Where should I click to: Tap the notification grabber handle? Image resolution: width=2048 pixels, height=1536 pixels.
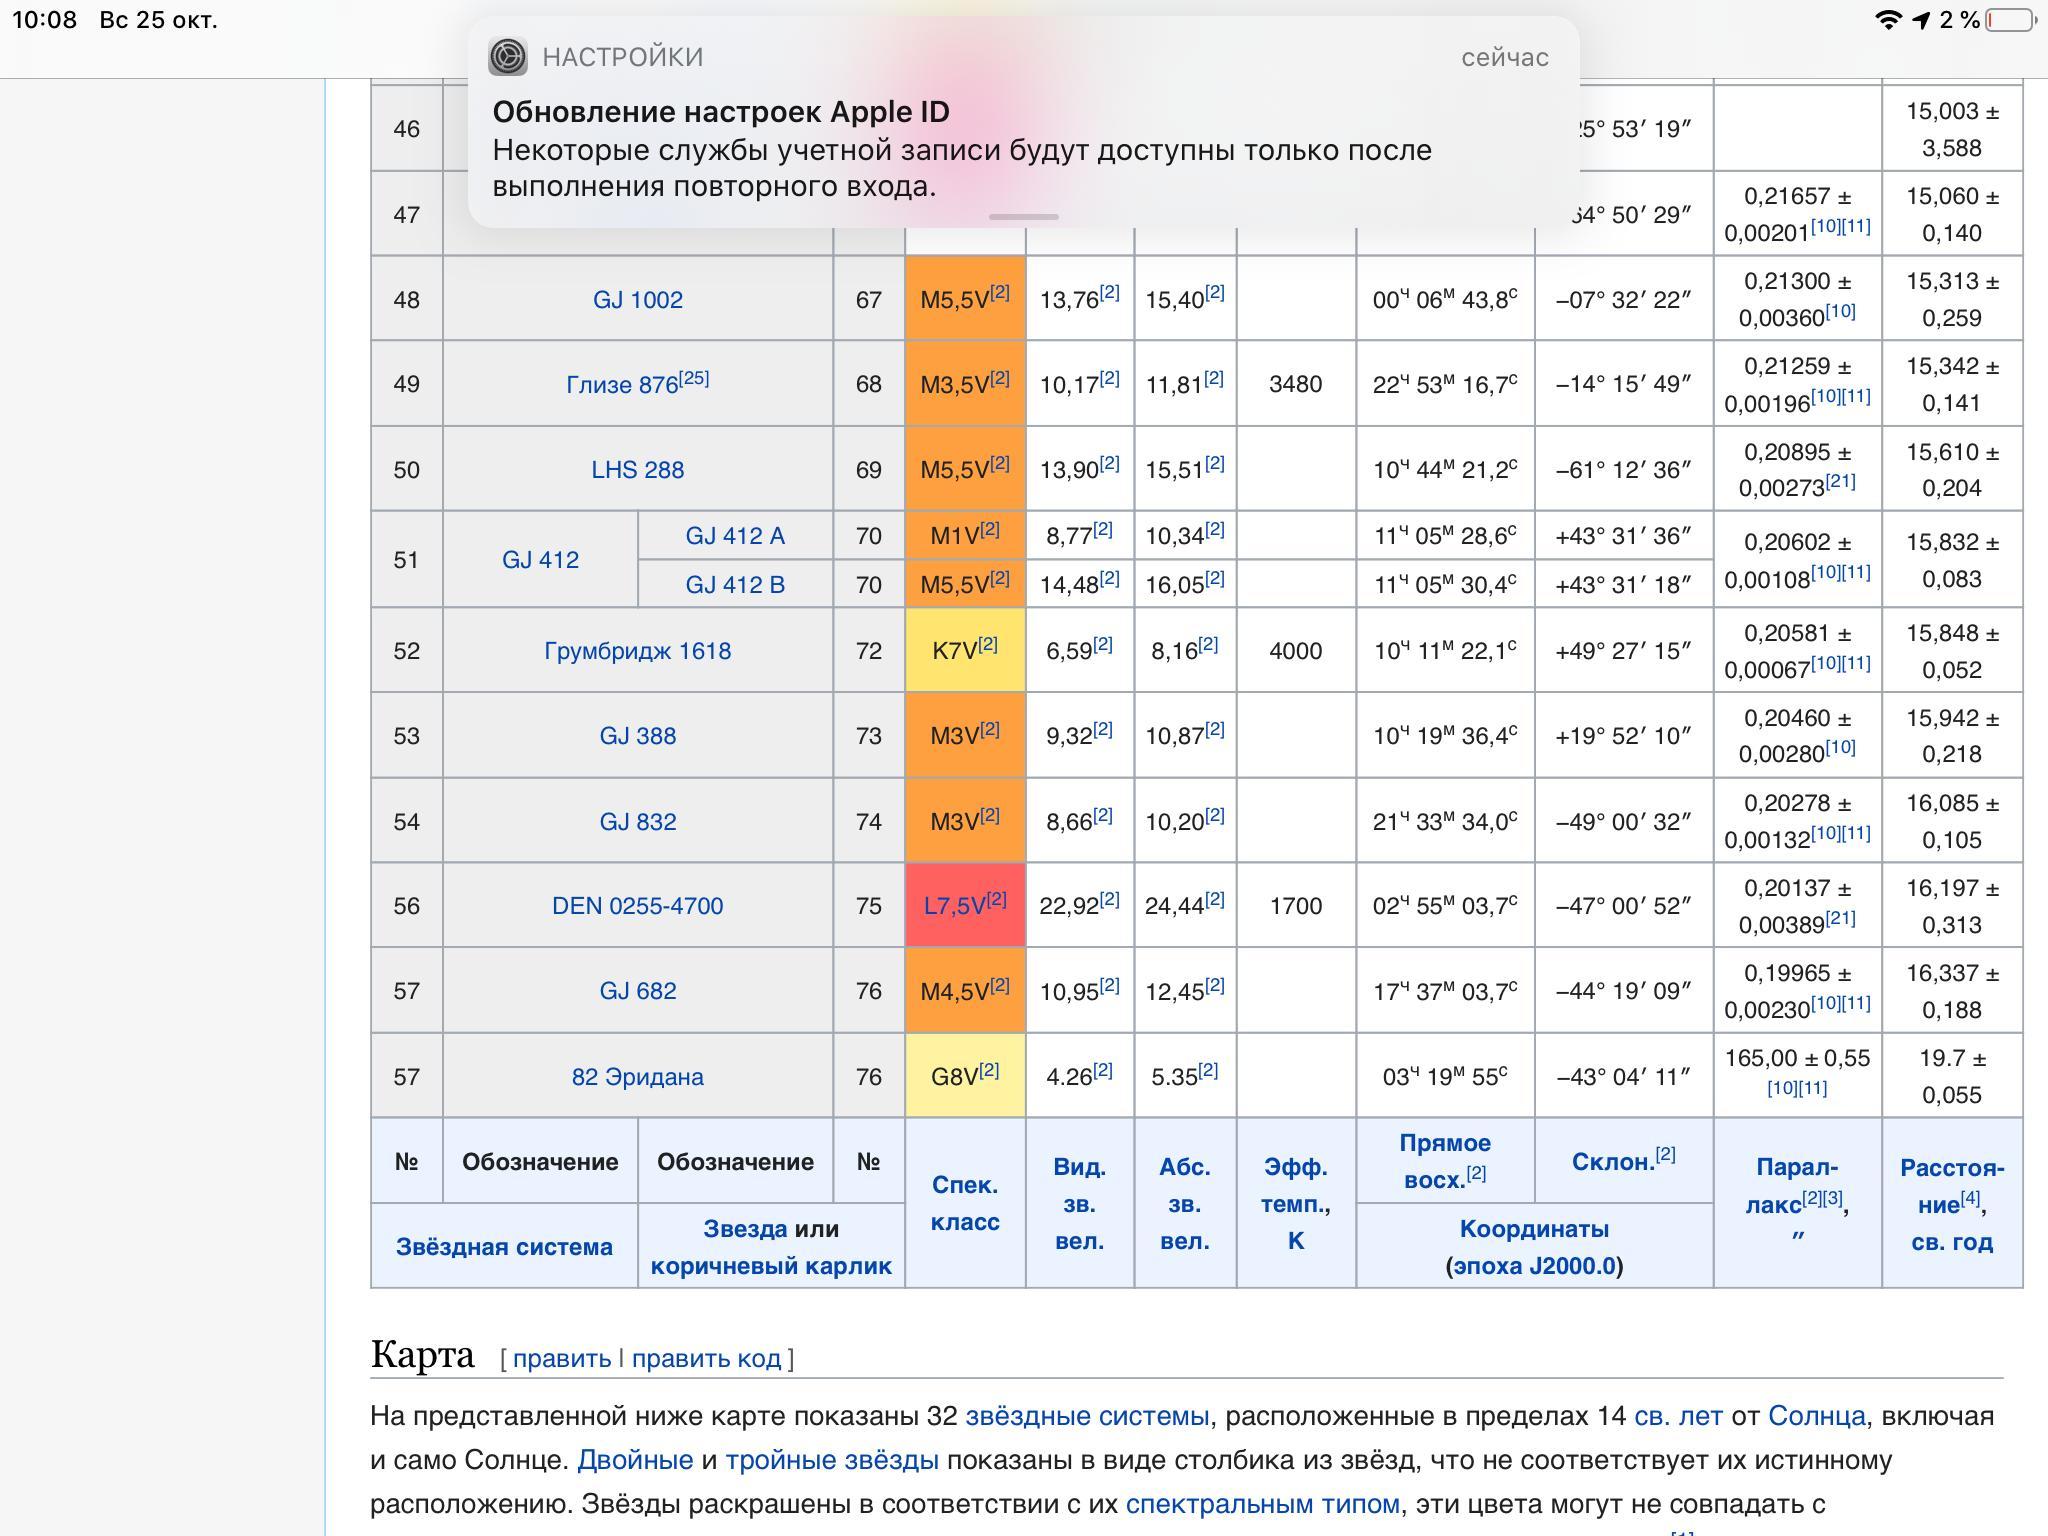pyautogui.click(x=1023, y=216)
